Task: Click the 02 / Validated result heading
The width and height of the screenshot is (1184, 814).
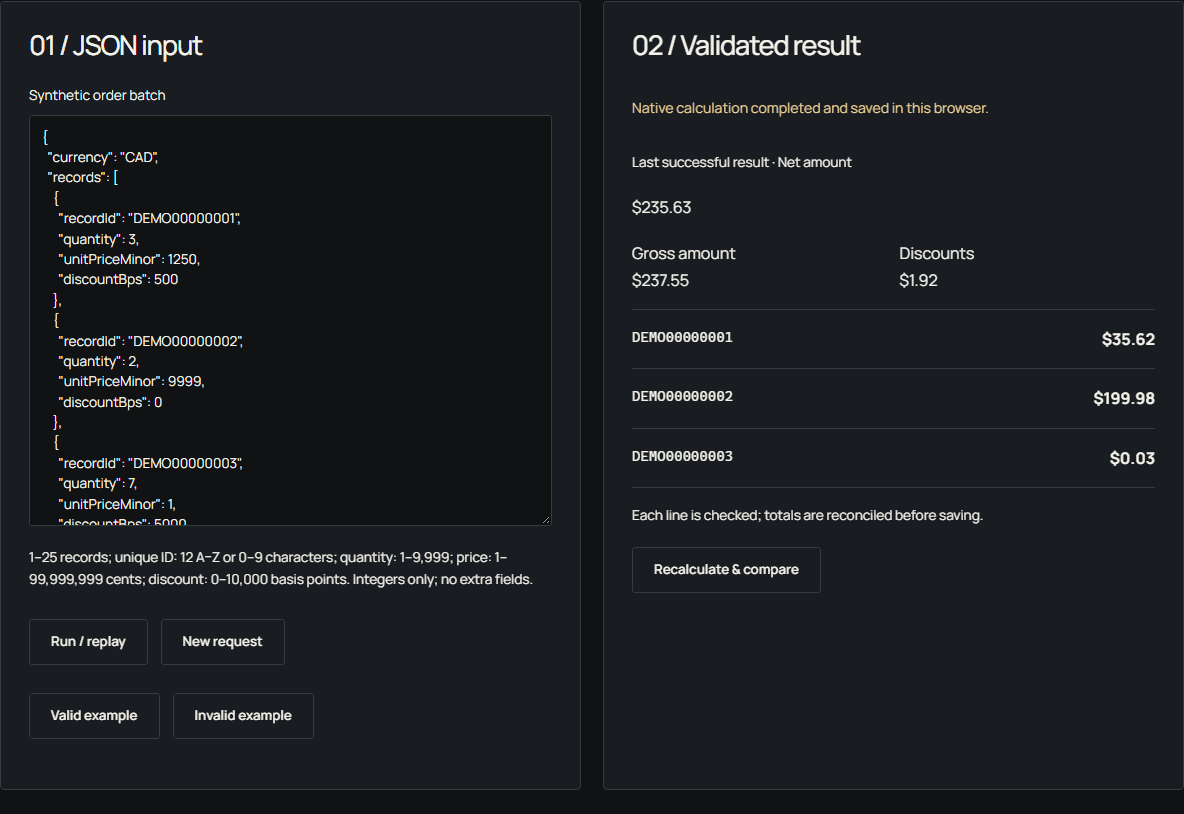Action: pos(746,46)
